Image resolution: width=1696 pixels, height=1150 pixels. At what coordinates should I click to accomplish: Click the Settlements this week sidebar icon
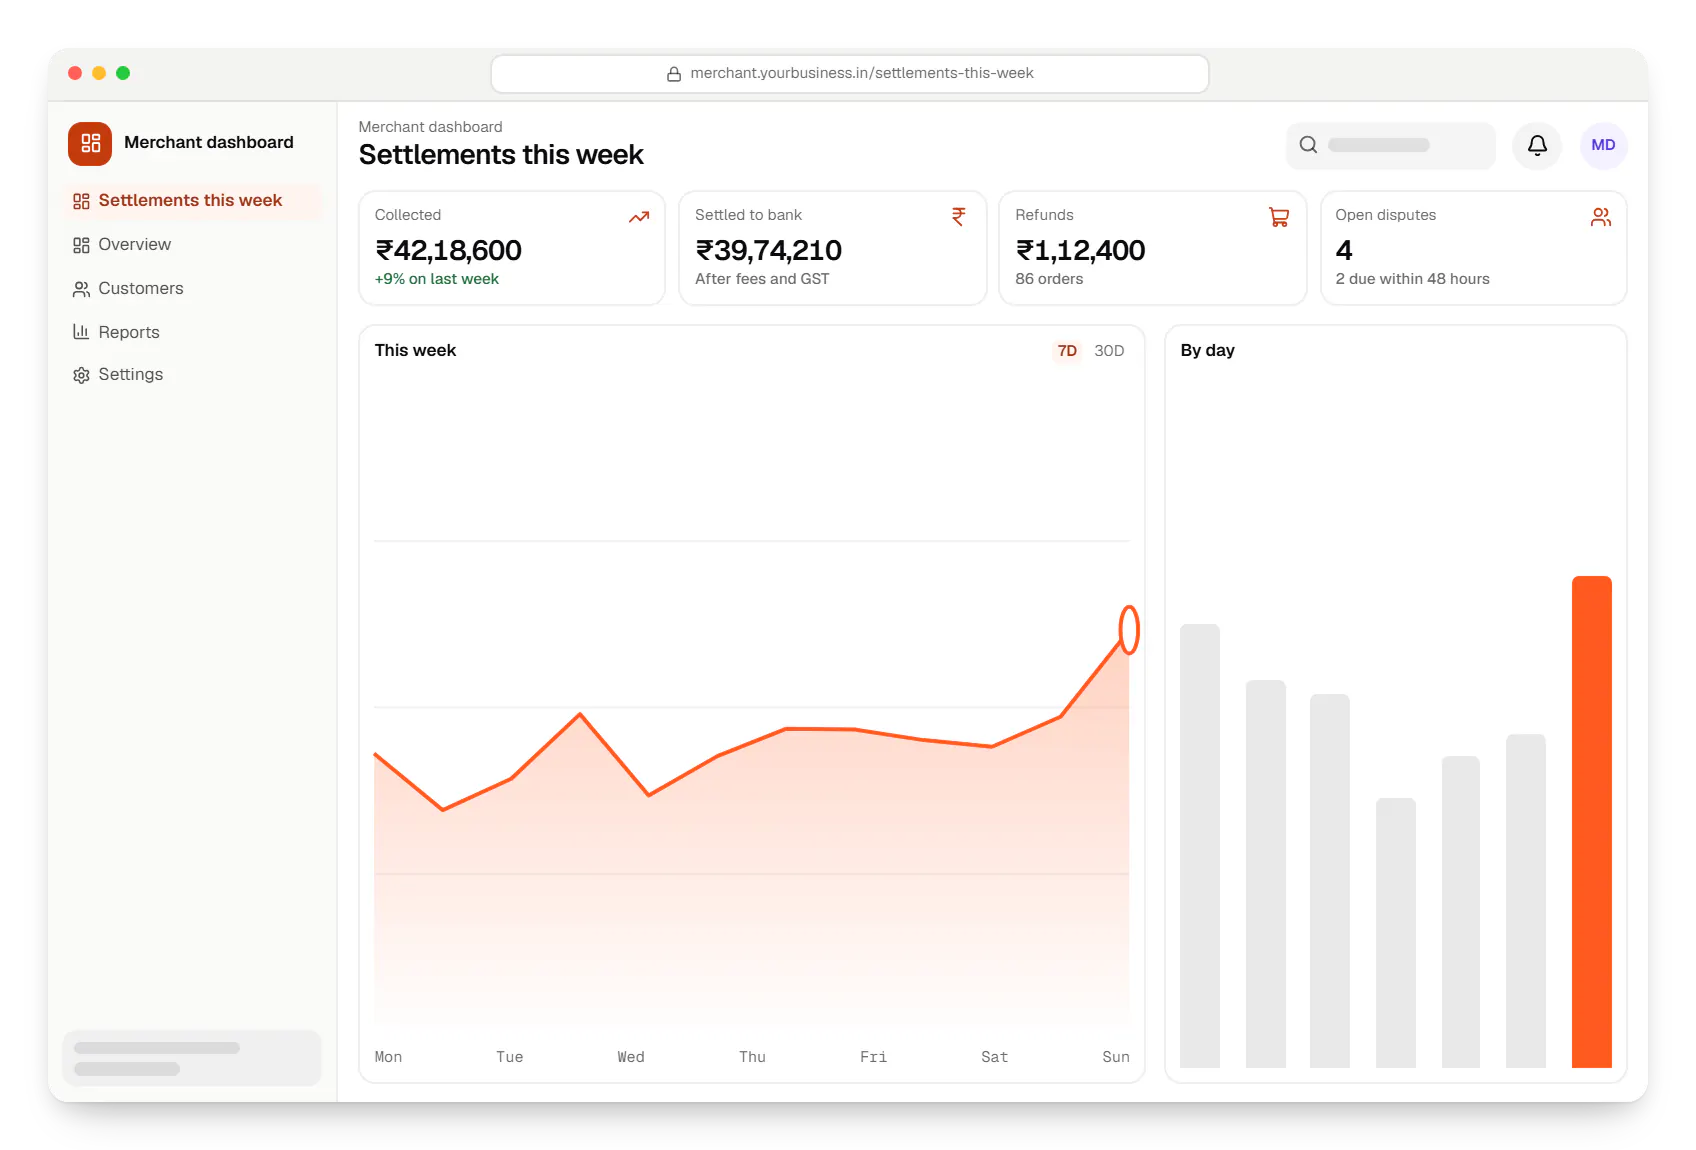[x=81, y=201]
